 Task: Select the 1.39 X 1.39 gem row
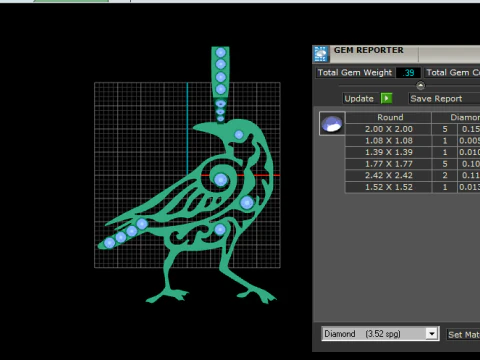(413, 152)
